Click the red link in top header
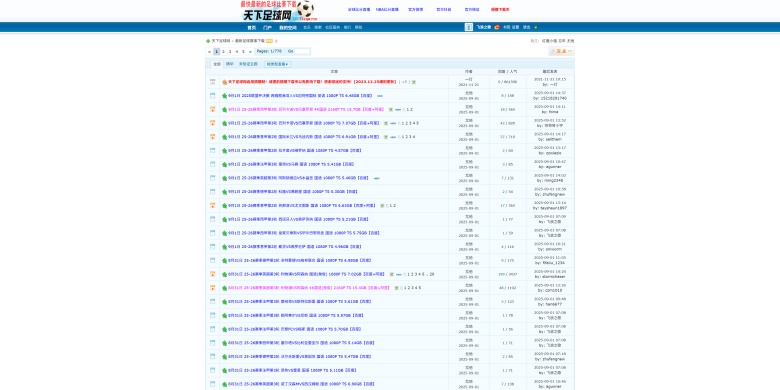The width and height of the screenshot is (780, 390). (x=500, y=9)
